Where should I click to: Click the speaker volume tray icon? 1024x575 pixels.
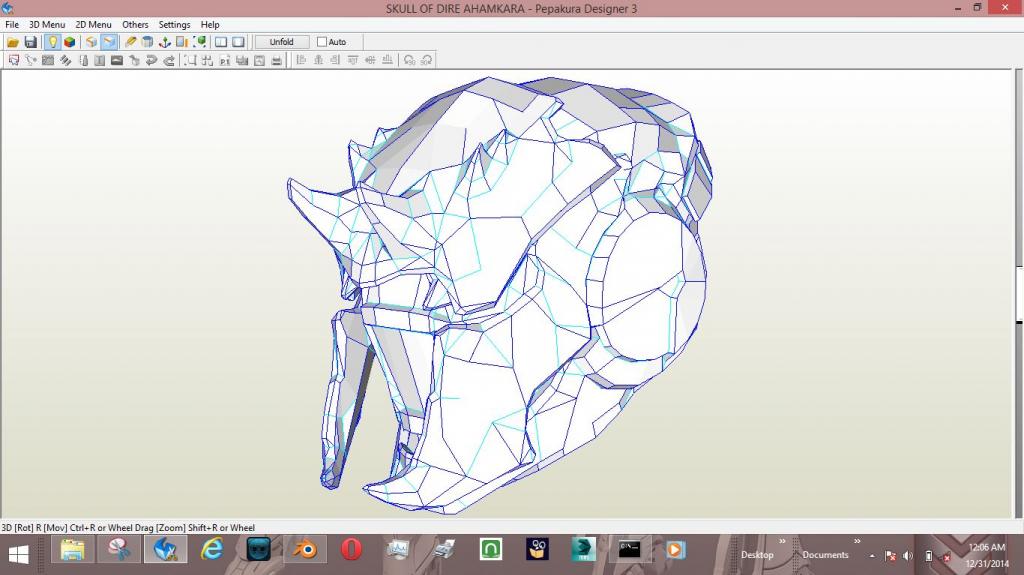pos(908,556)
